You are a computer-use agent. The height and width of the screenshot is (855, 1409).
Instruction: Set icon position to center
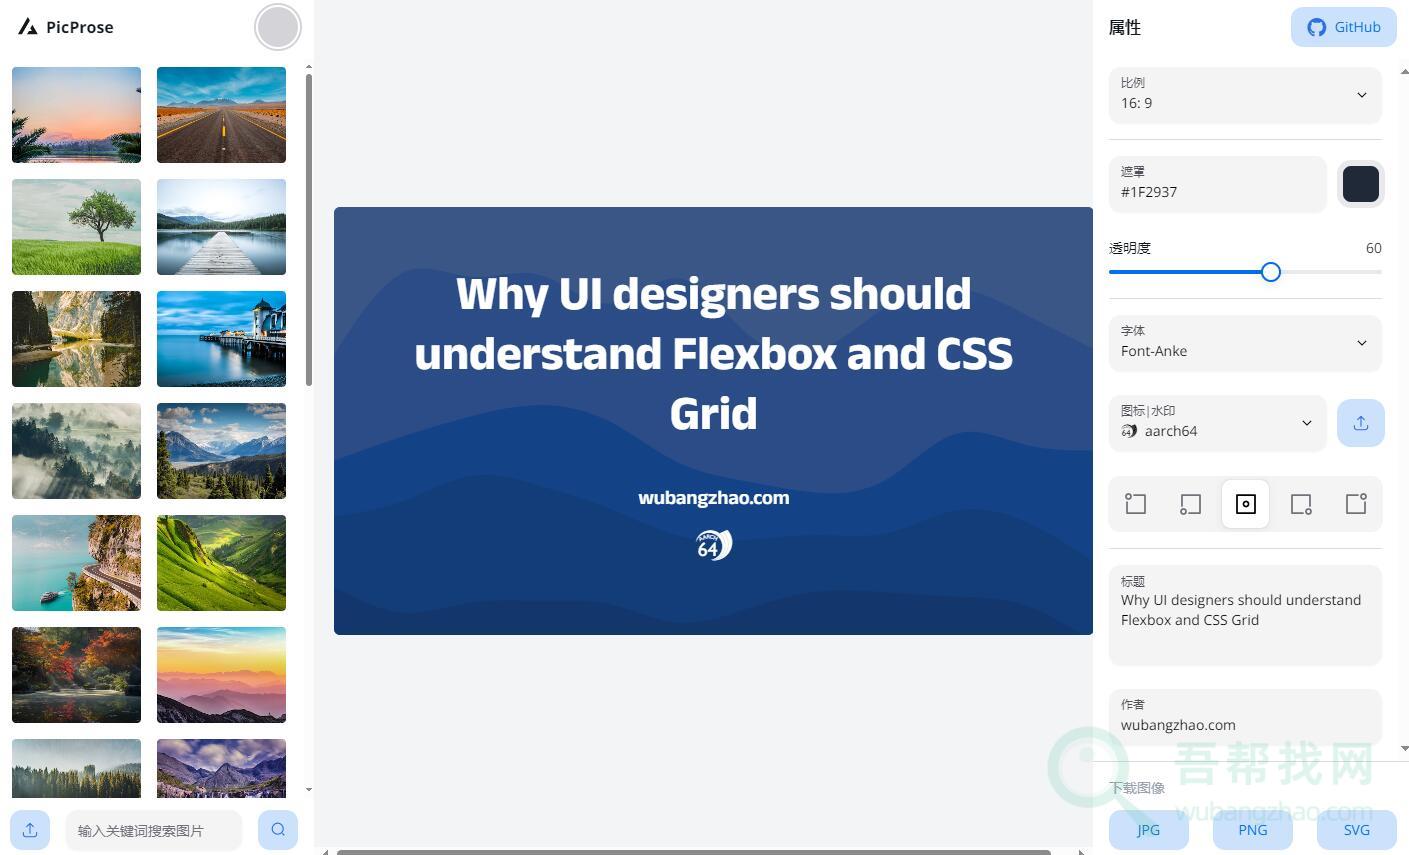tap(1245, 504)
